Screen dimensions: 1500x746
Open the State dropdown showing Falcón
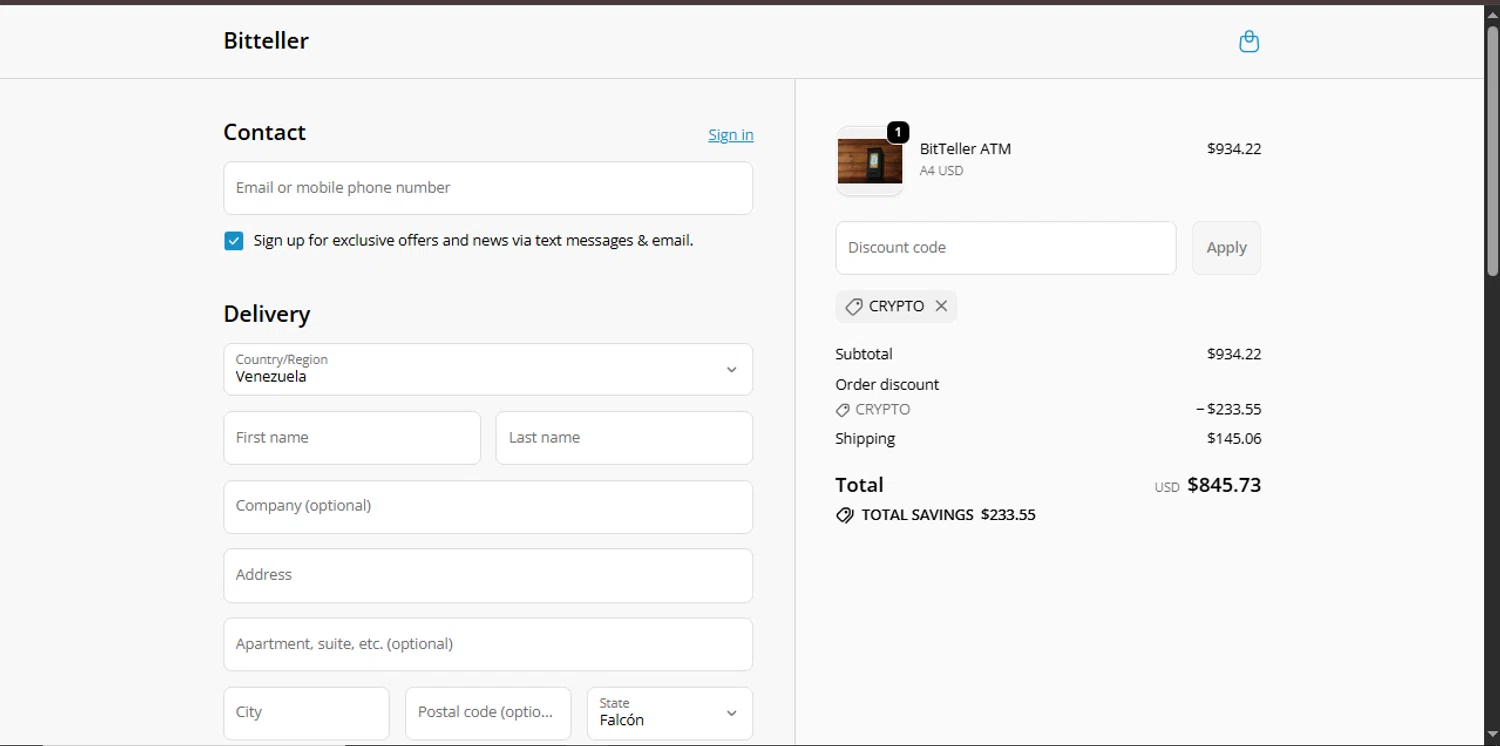670,713
